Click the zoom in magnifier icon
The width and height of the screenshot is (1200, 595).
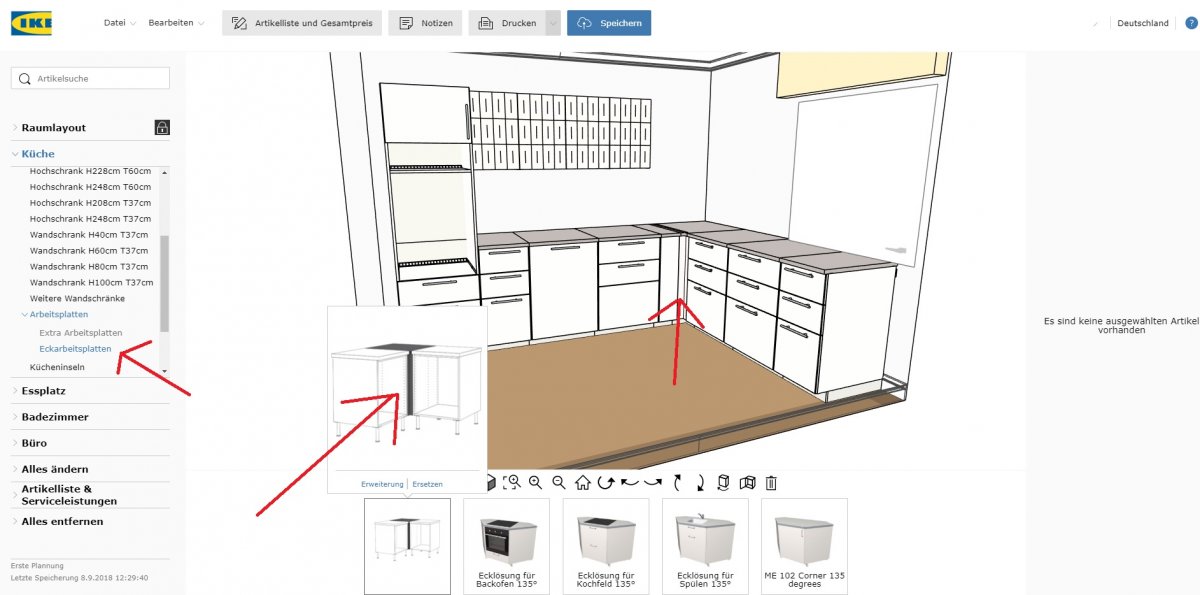535,482
